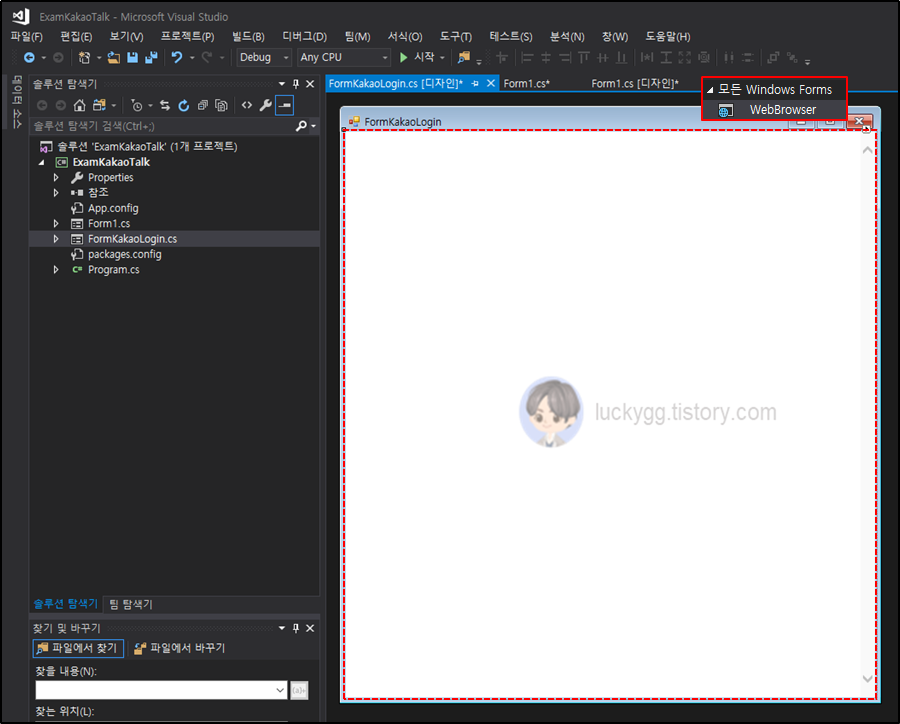Switch to the Form1.cs* code tab
900x724 pixels.
pyautogui.click(x=526, y=84)
